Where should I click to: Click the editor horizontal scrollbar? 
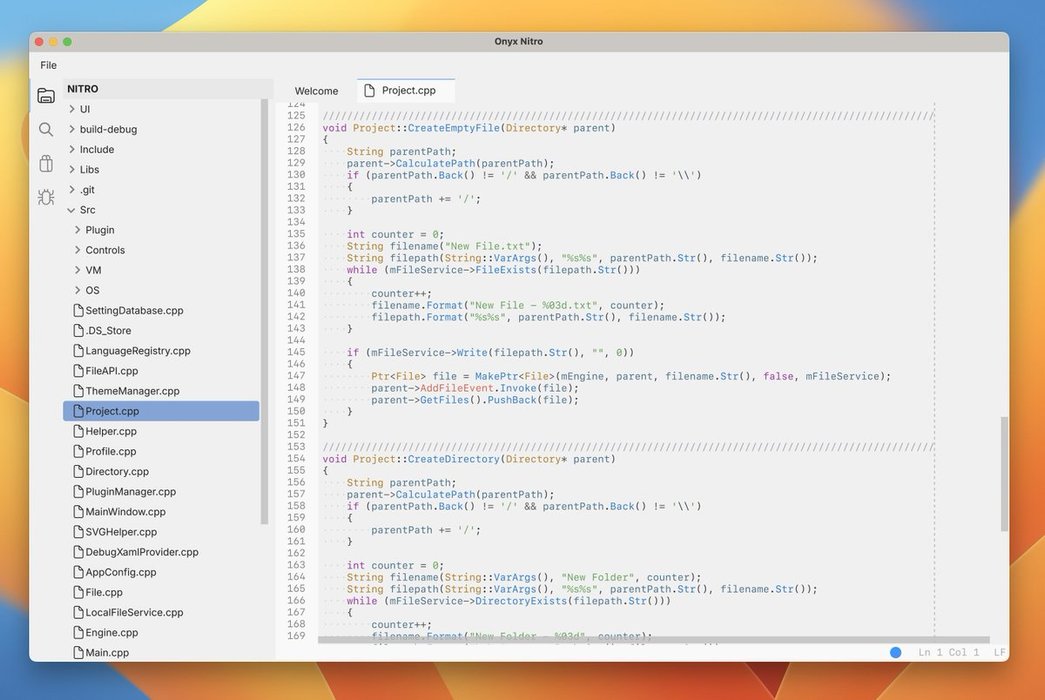click(653, 640)
